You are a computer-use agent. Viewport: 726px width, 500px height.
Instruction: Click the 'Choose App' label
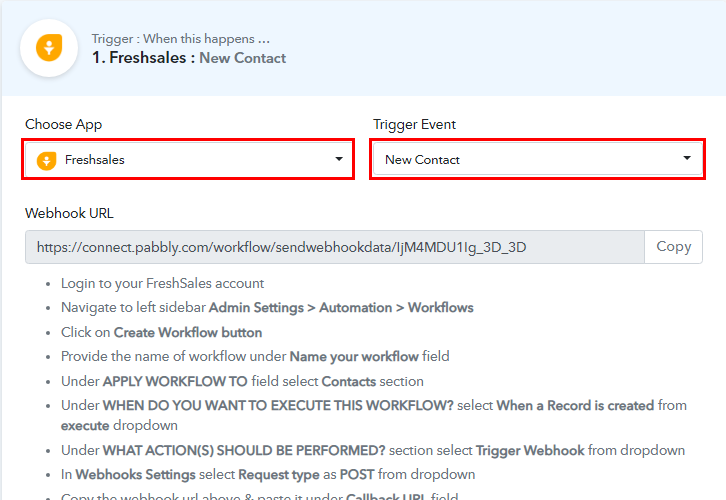[63, 125]
